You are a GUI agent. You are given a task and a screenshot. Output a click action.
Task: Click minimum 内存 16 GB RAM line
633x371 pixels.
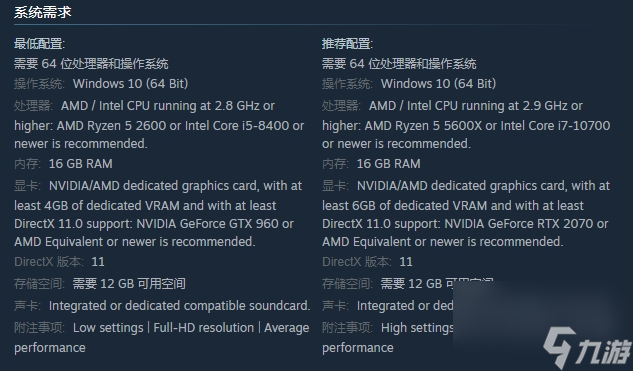(63, 163)
